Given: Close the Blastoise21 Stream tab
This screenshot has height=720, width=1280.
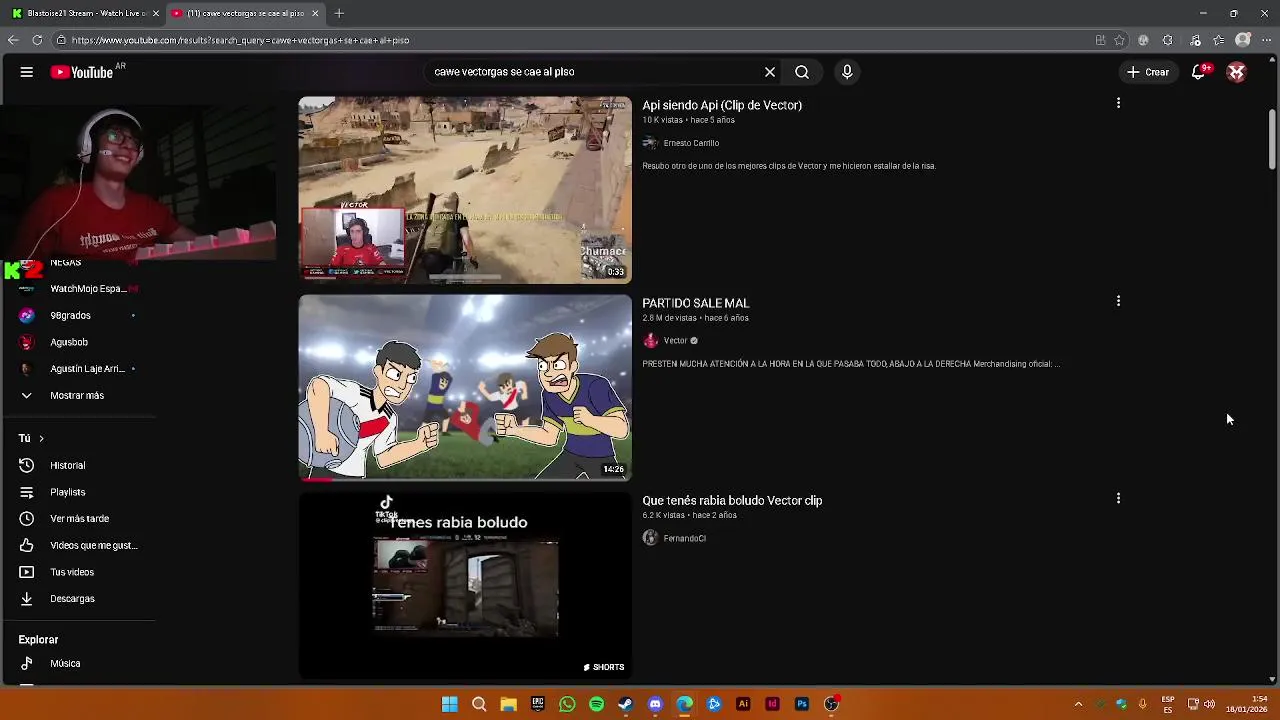Looking at the screenshot, I should [155, 14].
